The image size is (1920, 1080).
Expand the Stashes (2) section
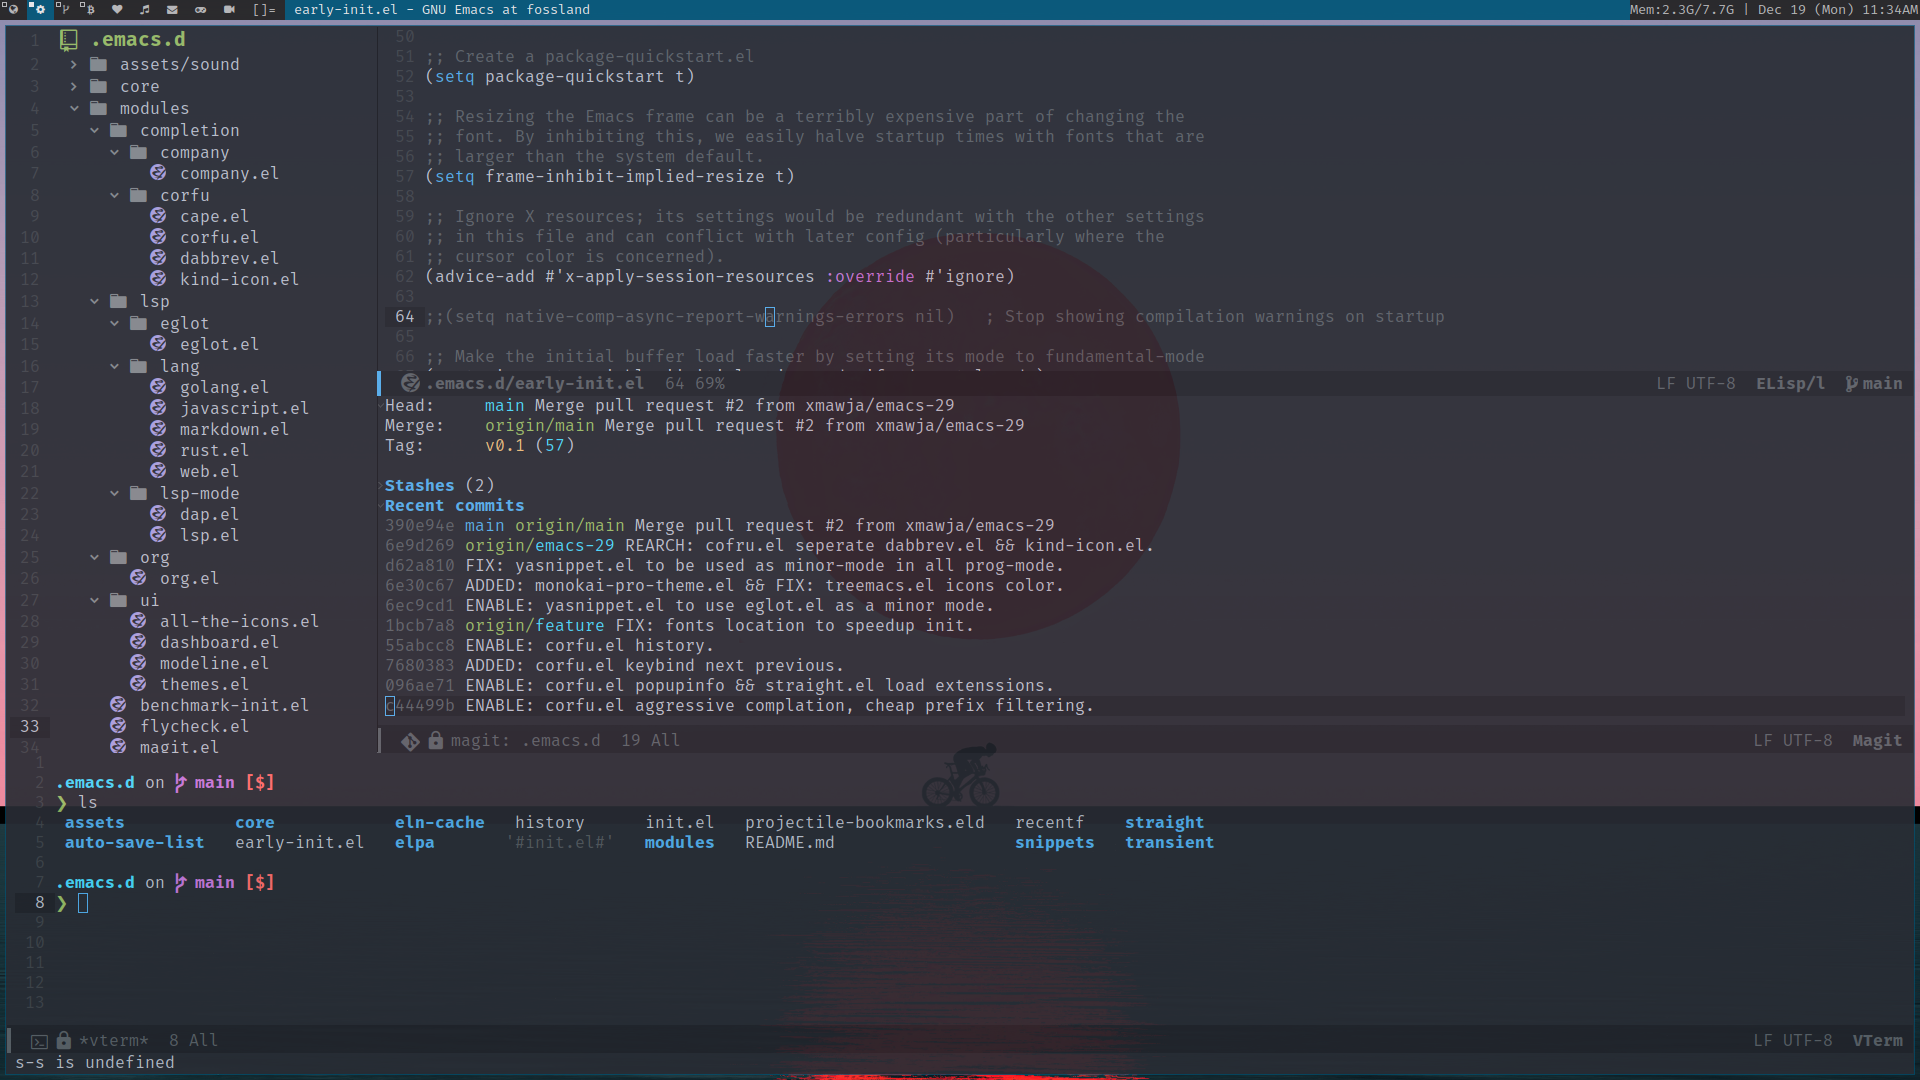click(439, 485)
